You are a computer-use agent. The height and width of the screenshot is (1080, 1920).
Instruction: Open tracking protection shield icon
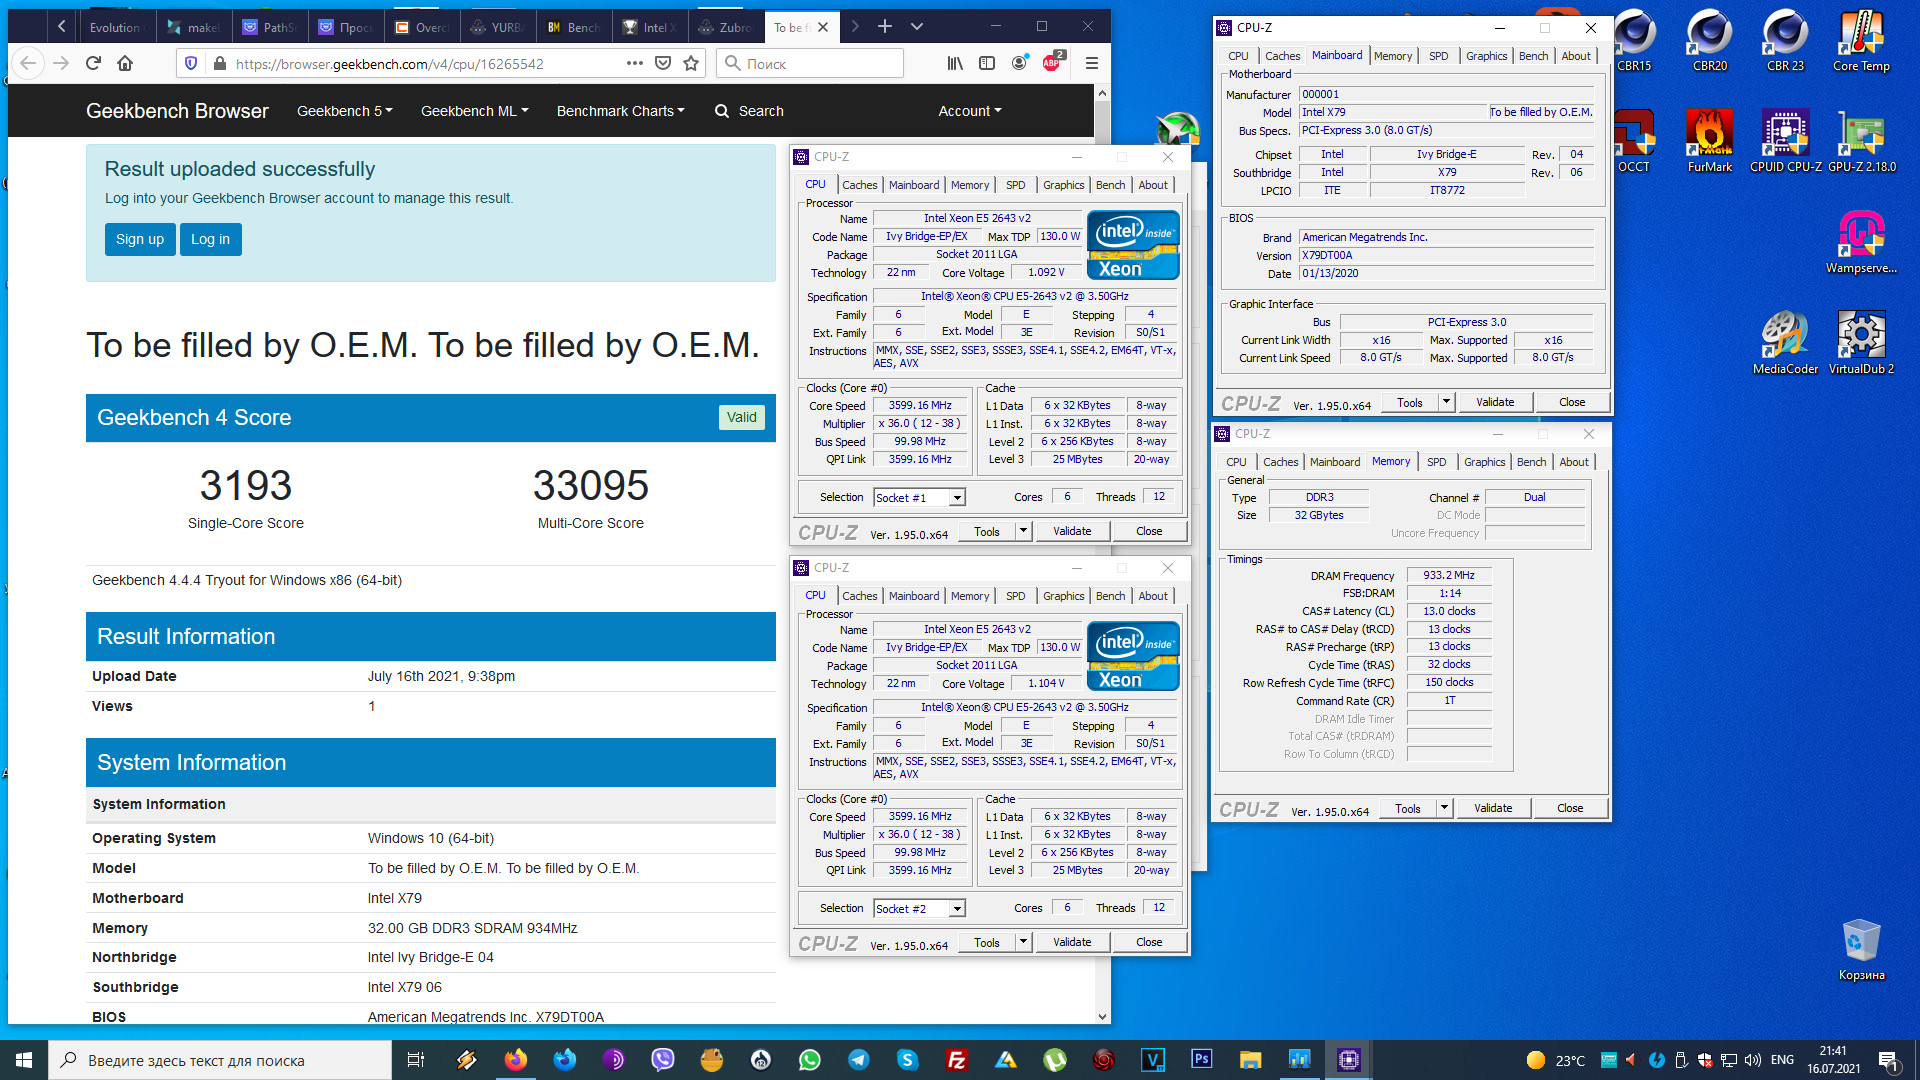(191, 63)
